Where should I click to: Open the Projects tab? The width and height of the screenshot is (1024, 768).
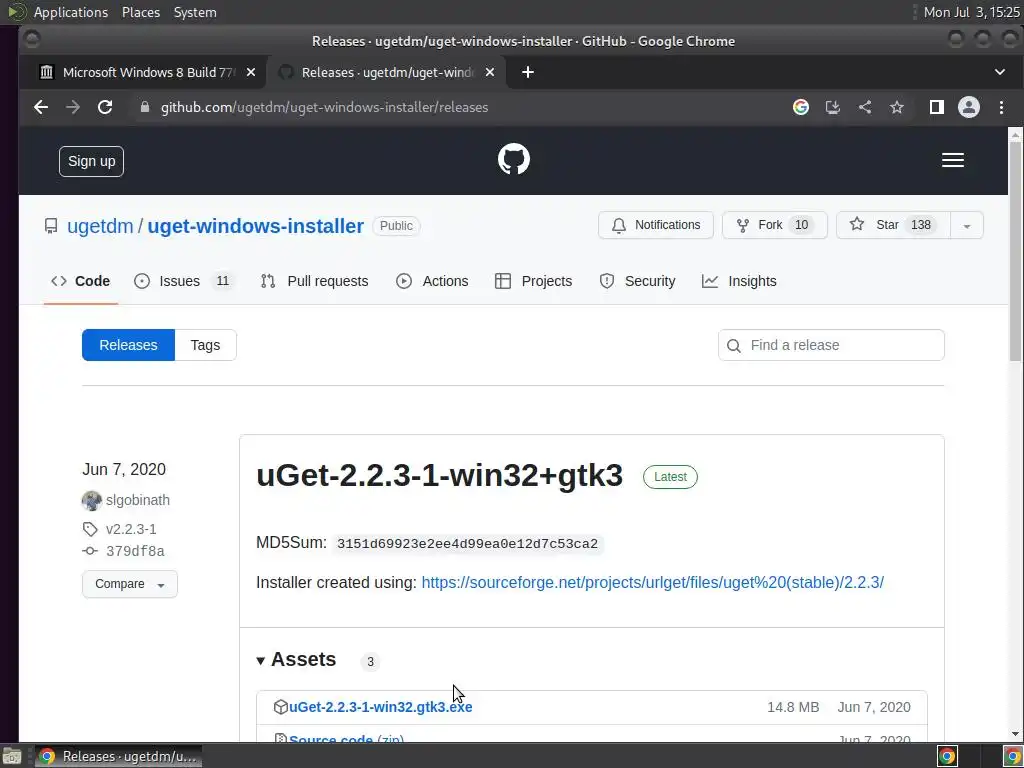pos(534,281)
